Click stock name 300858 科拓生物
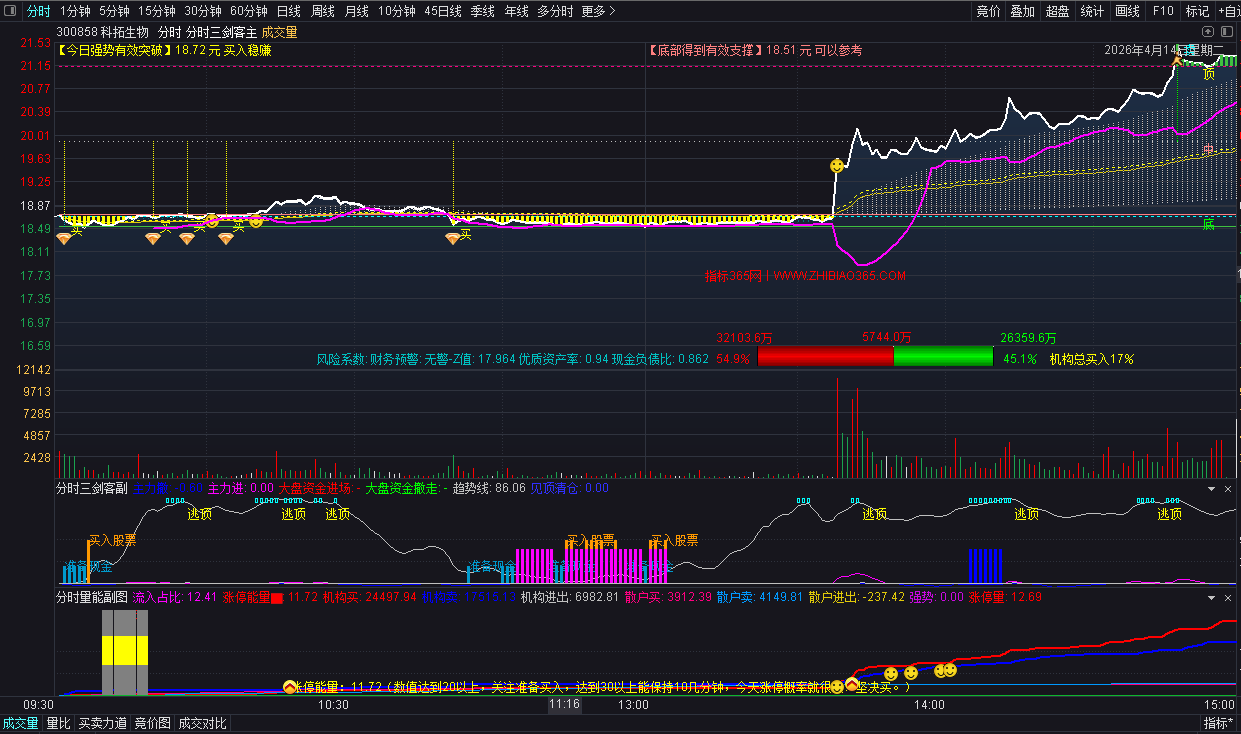 click(x=102, y=32)
